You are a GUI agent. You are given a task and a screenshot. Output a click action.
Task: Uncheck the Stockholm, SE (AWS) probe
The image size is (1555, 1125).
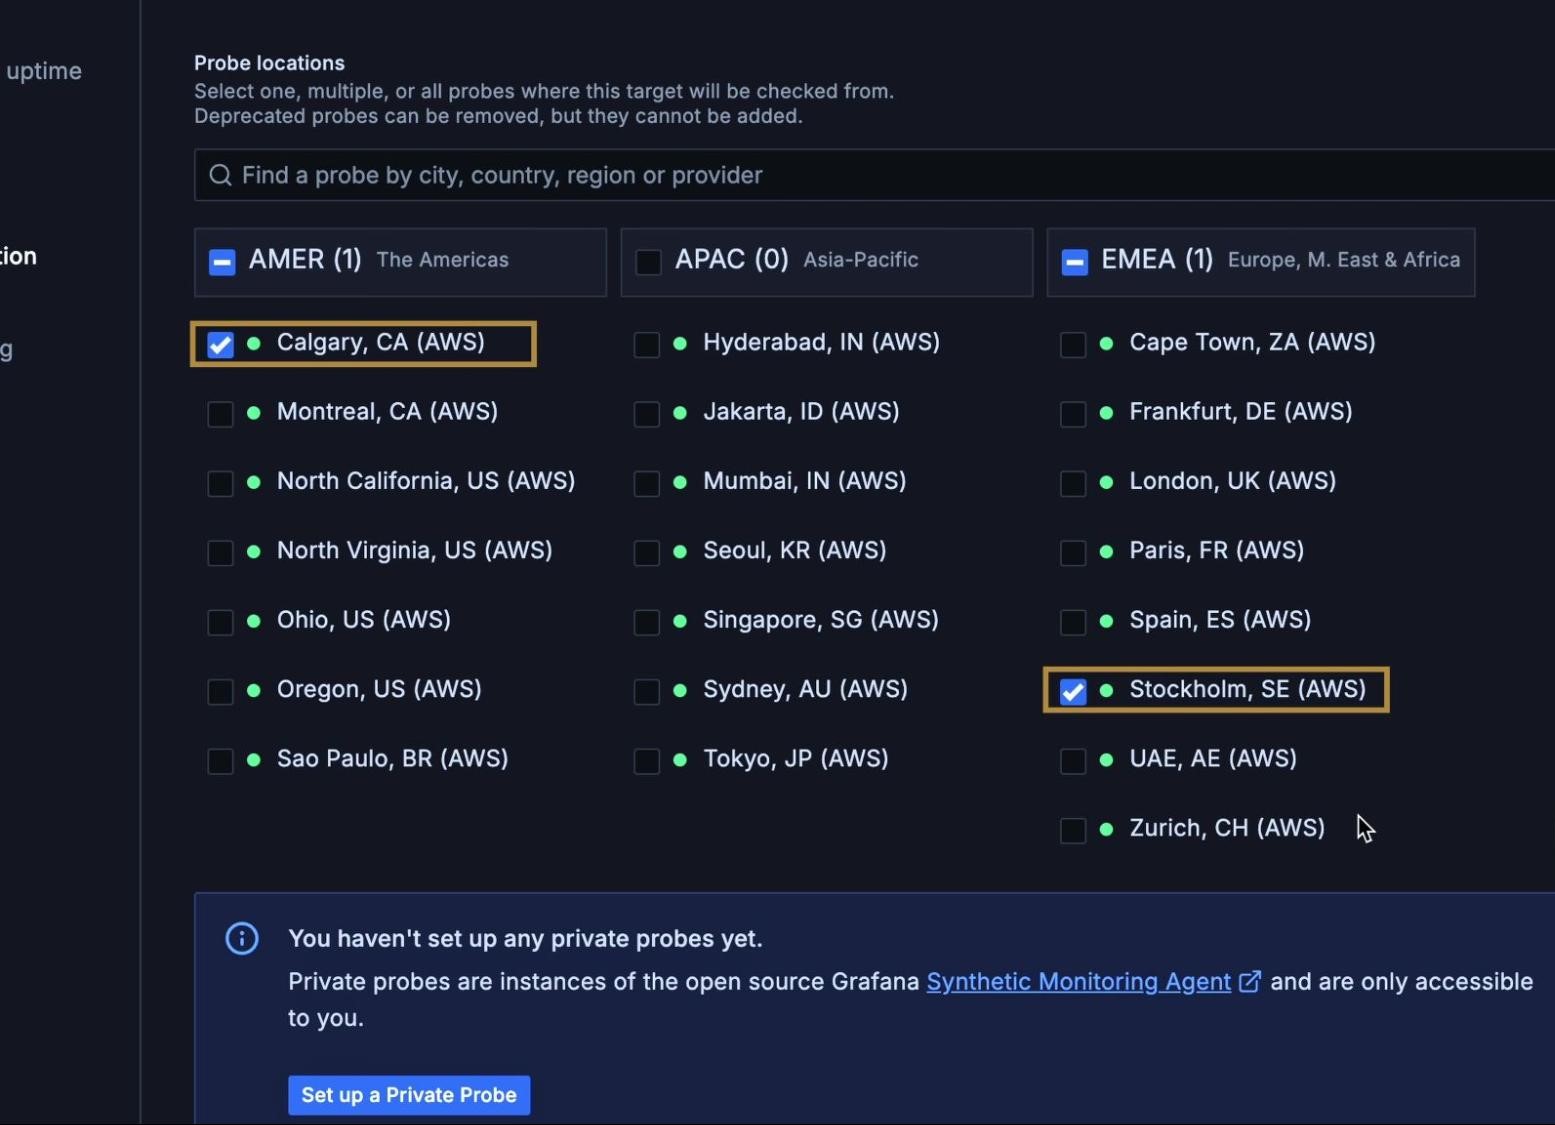[x=1073, y=691]
